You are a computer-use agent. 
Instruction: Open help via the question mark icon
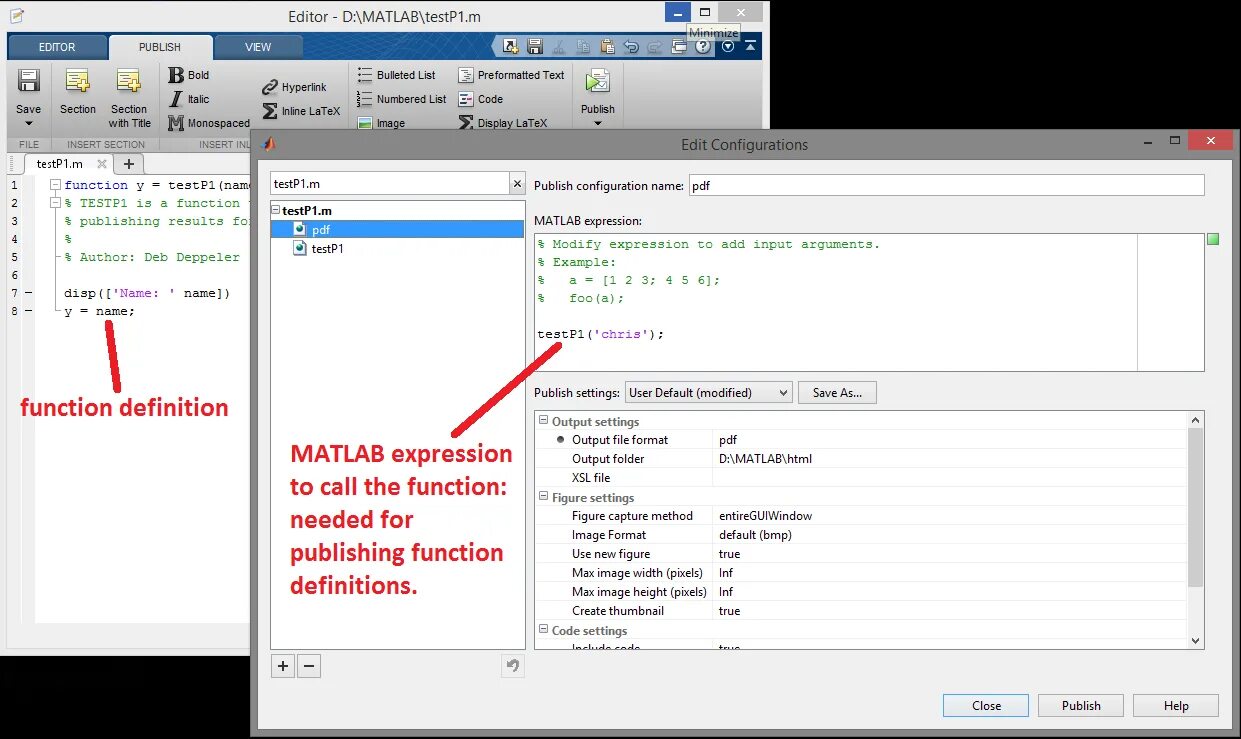point(703,46)
